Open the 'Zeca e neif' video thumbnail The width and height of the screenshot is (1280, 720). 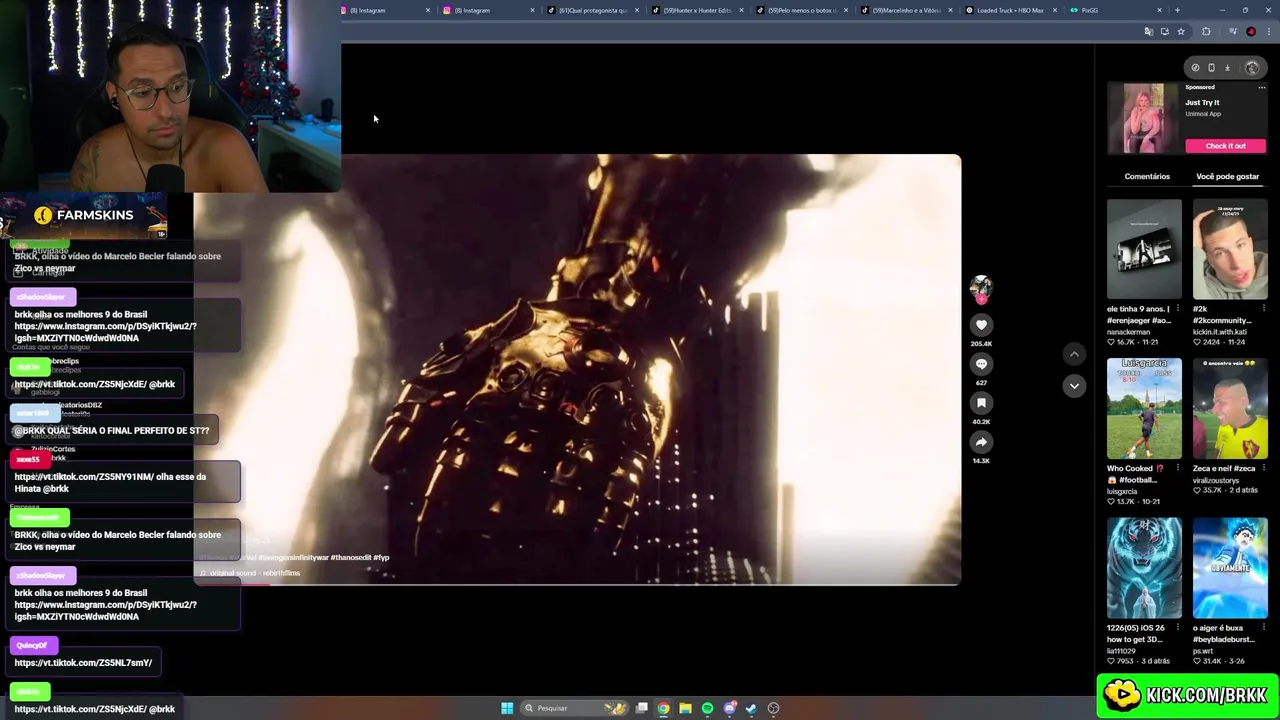coord(1230,408)
